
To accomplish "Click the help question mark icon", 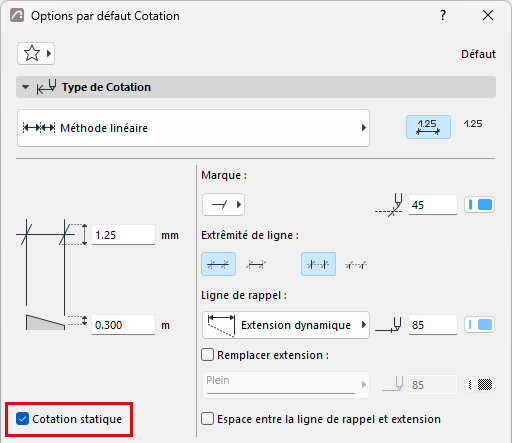I will click(443, 15).
